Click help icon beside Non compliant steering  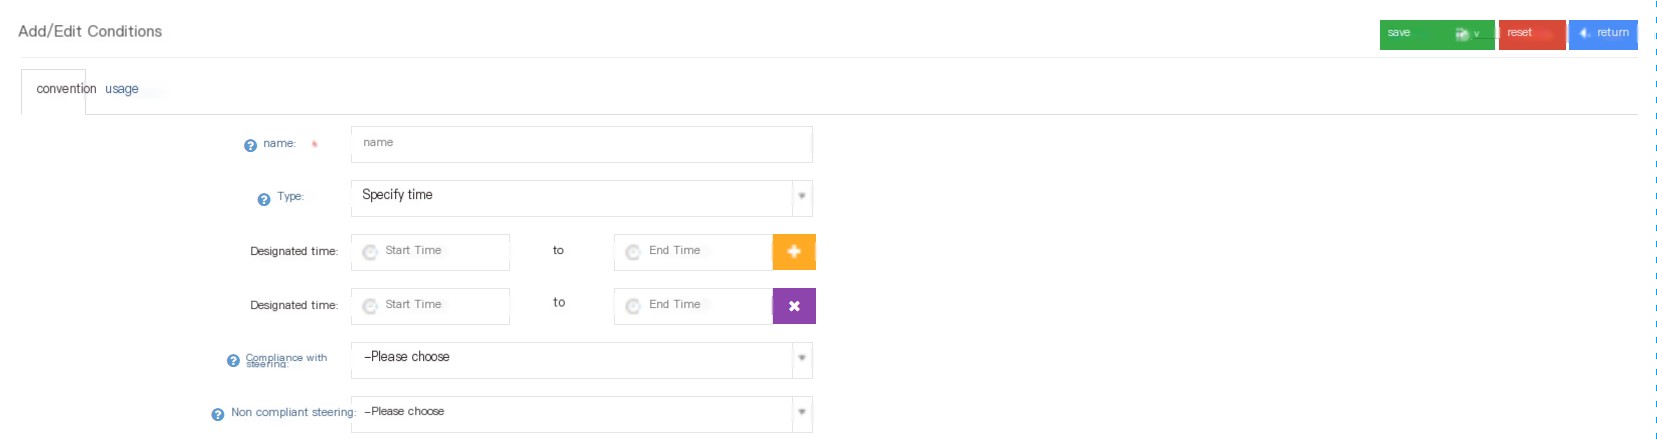click(x=218, y=414)
